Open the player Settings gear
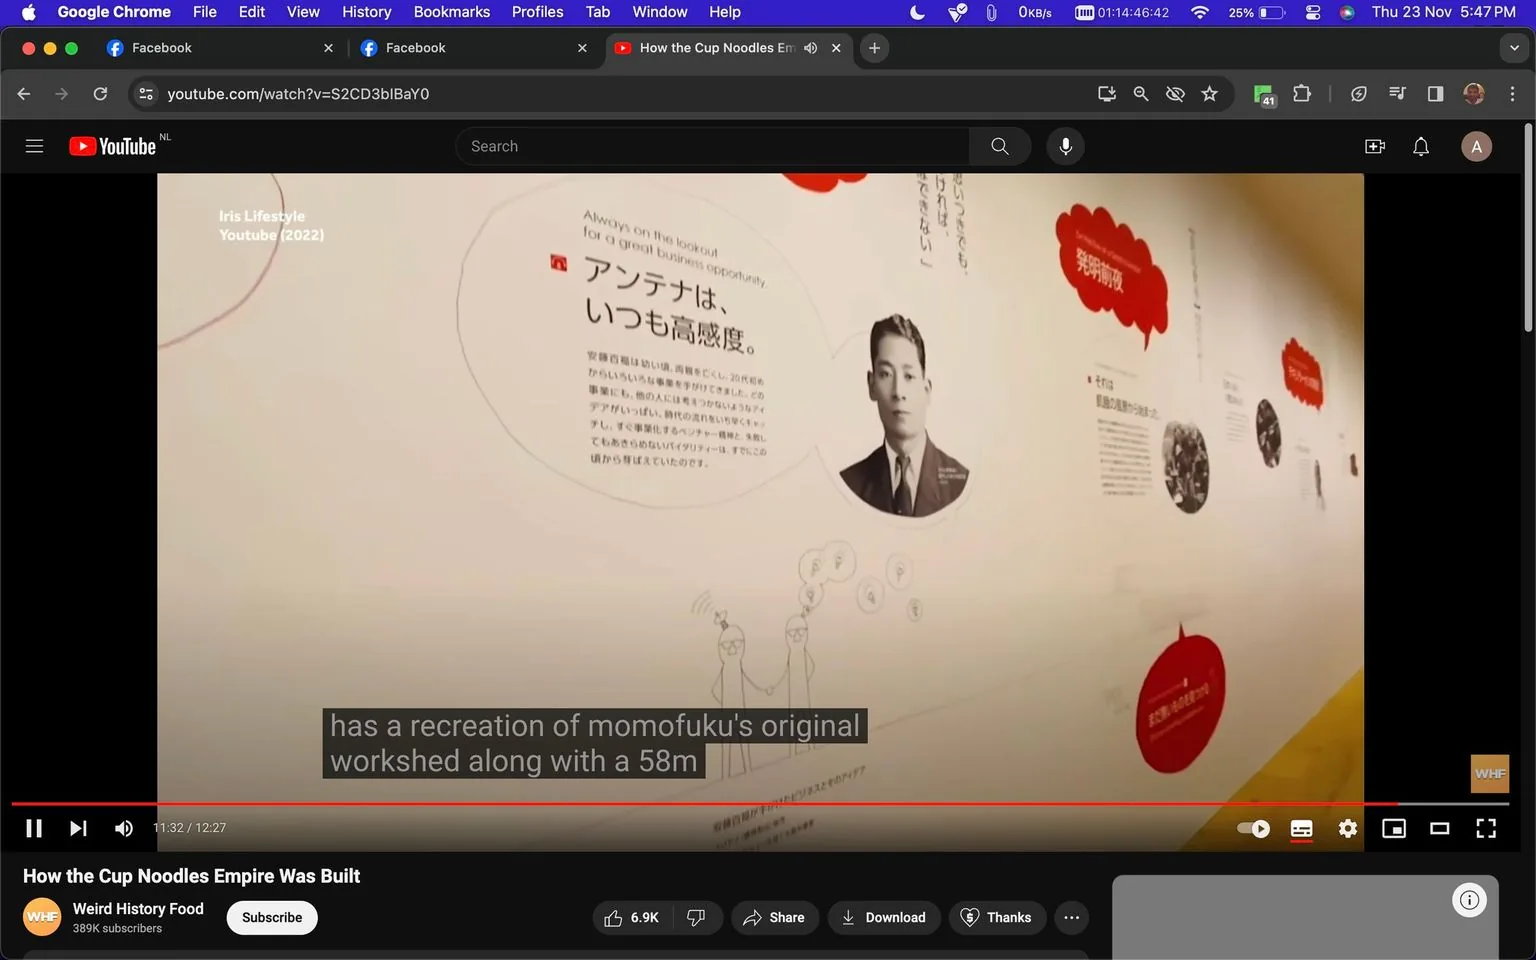 (1347, 828)
